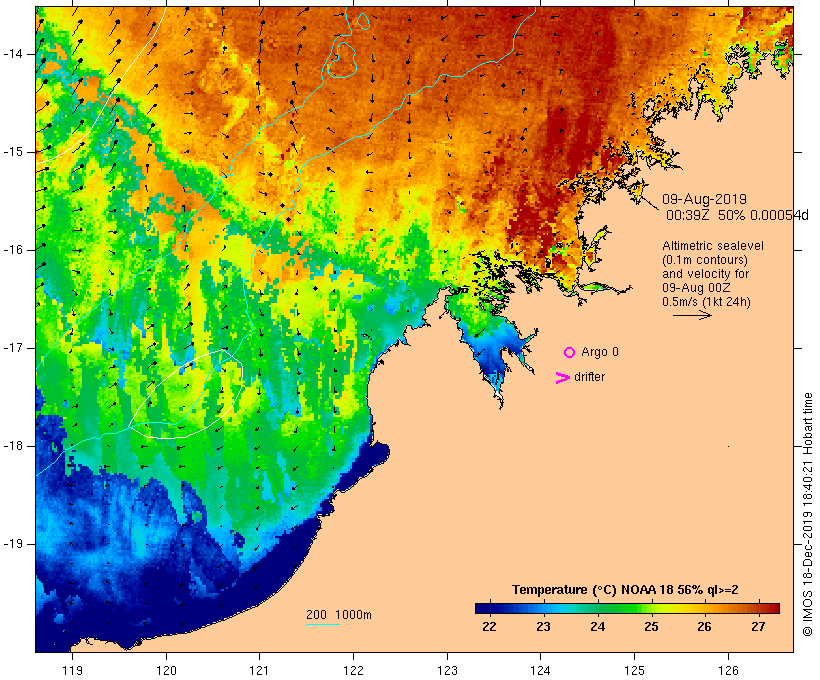820x680 pixels.
Task: Click the longitude axis label '119'
Action: (x=72, y=671)
